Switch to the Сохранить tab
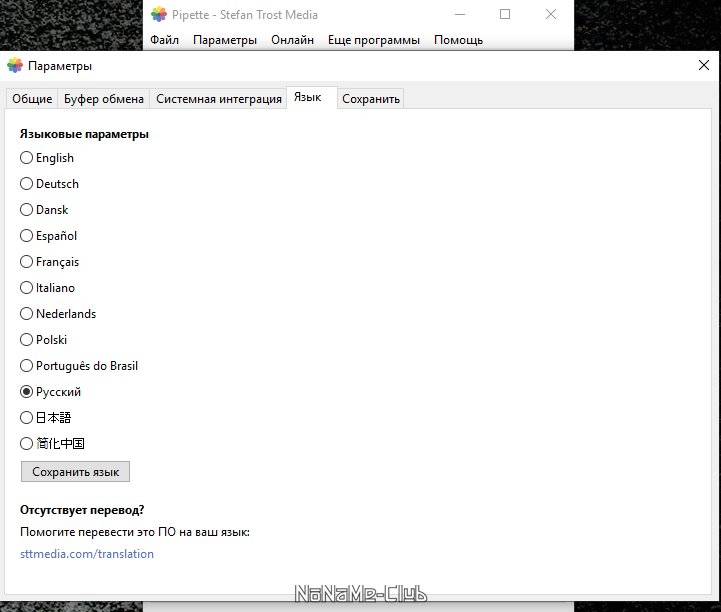The height and width of the screenshot is (612, 721). tap(371, 99)
